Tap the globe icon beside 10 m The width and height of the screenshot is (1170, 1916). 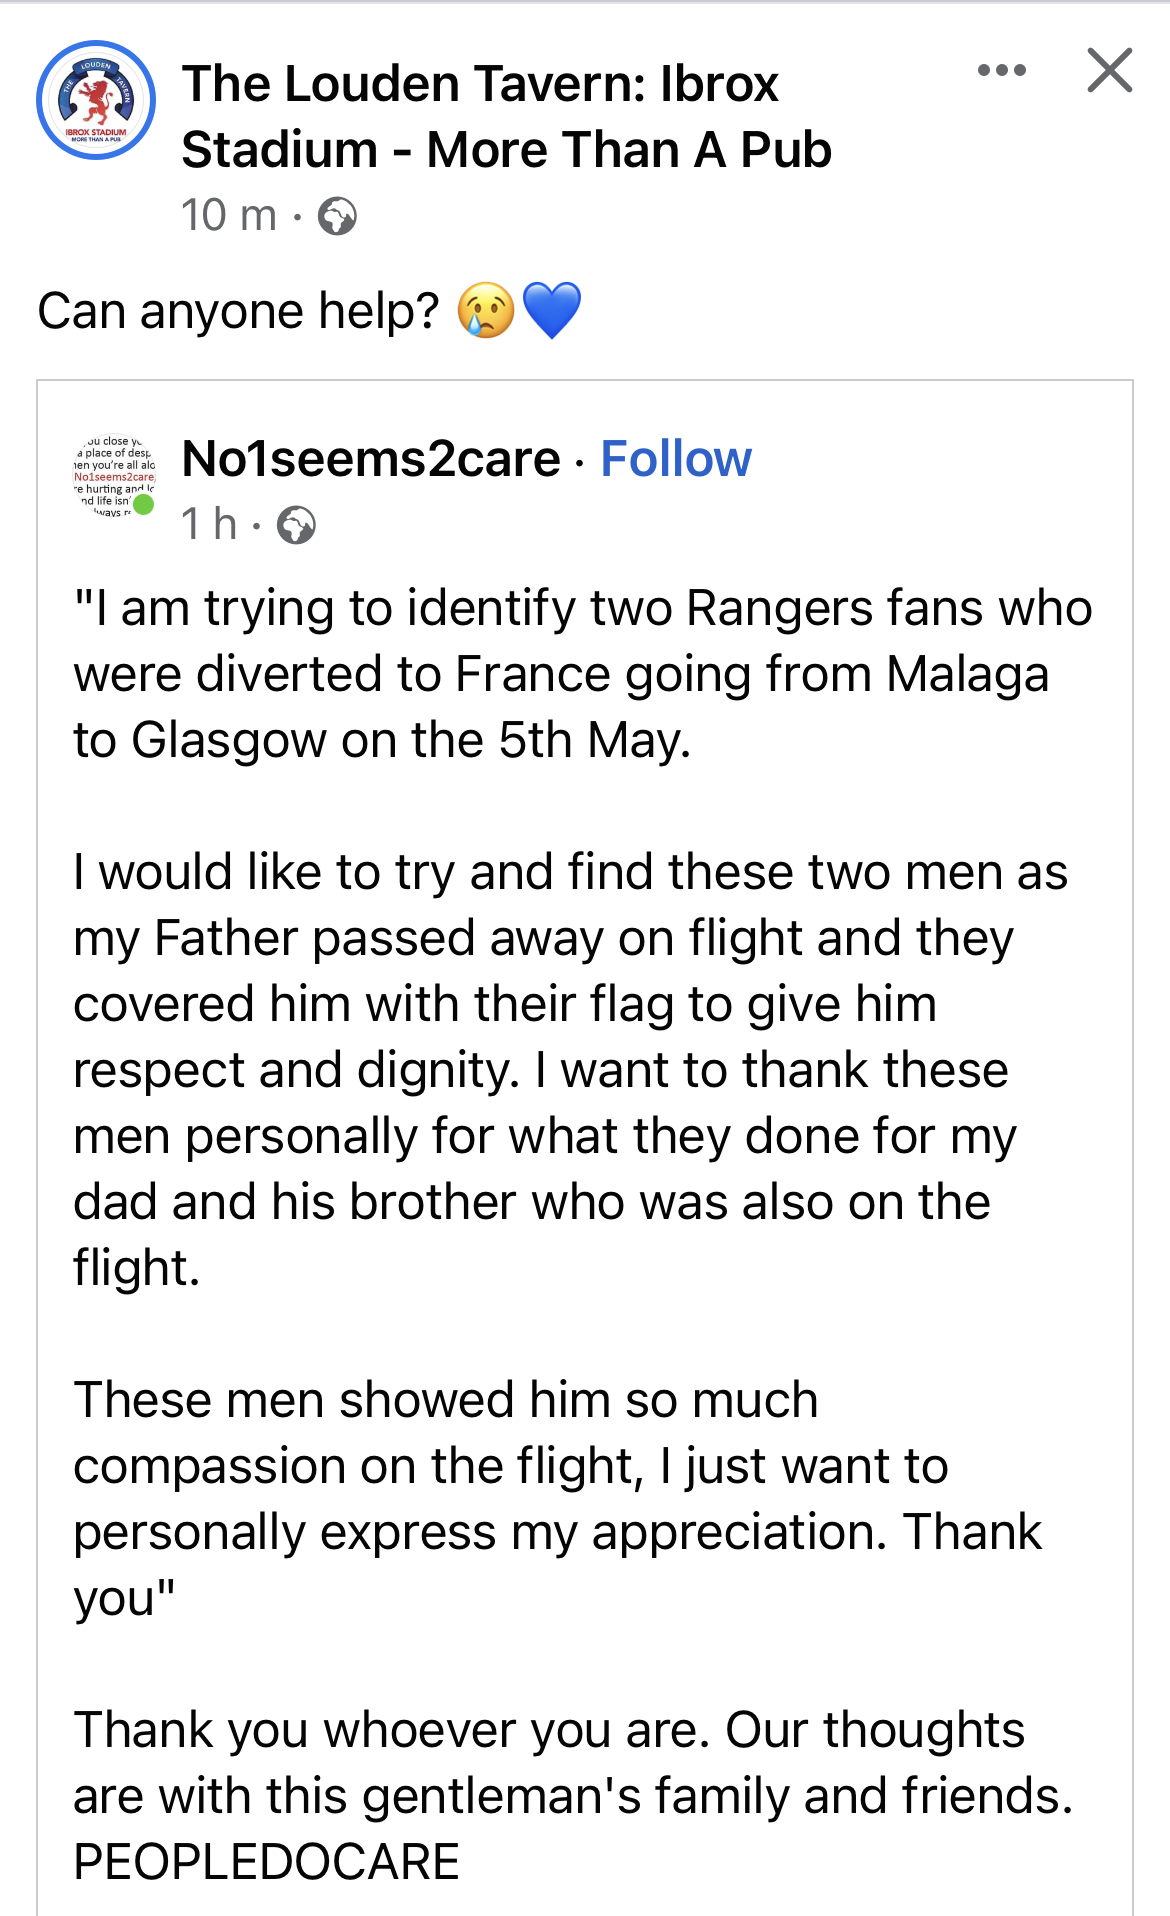click(337, 216)
